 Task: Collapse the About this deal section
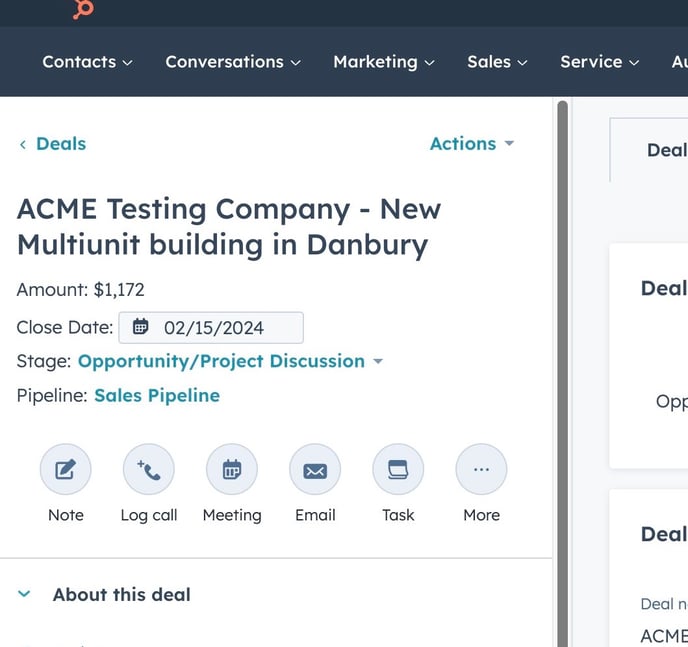[x=25, y=594]
